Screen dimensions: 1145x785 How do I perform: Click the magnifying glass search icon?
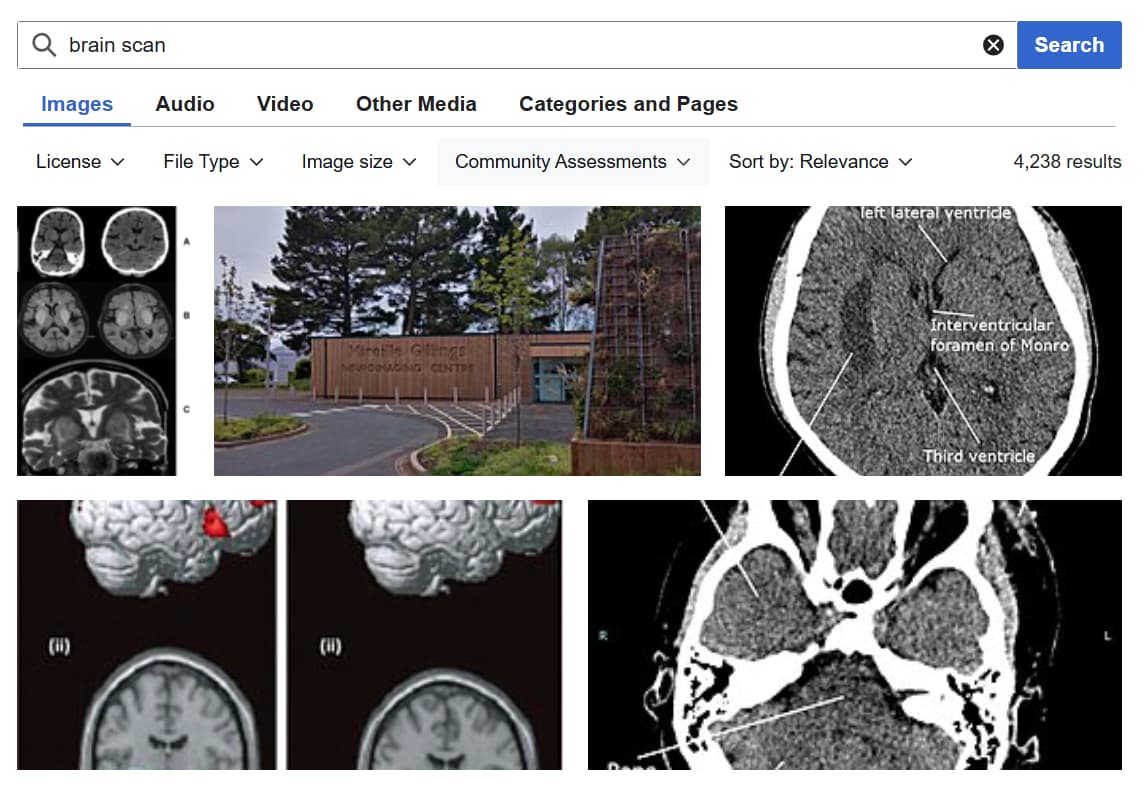tap(44, 45)
